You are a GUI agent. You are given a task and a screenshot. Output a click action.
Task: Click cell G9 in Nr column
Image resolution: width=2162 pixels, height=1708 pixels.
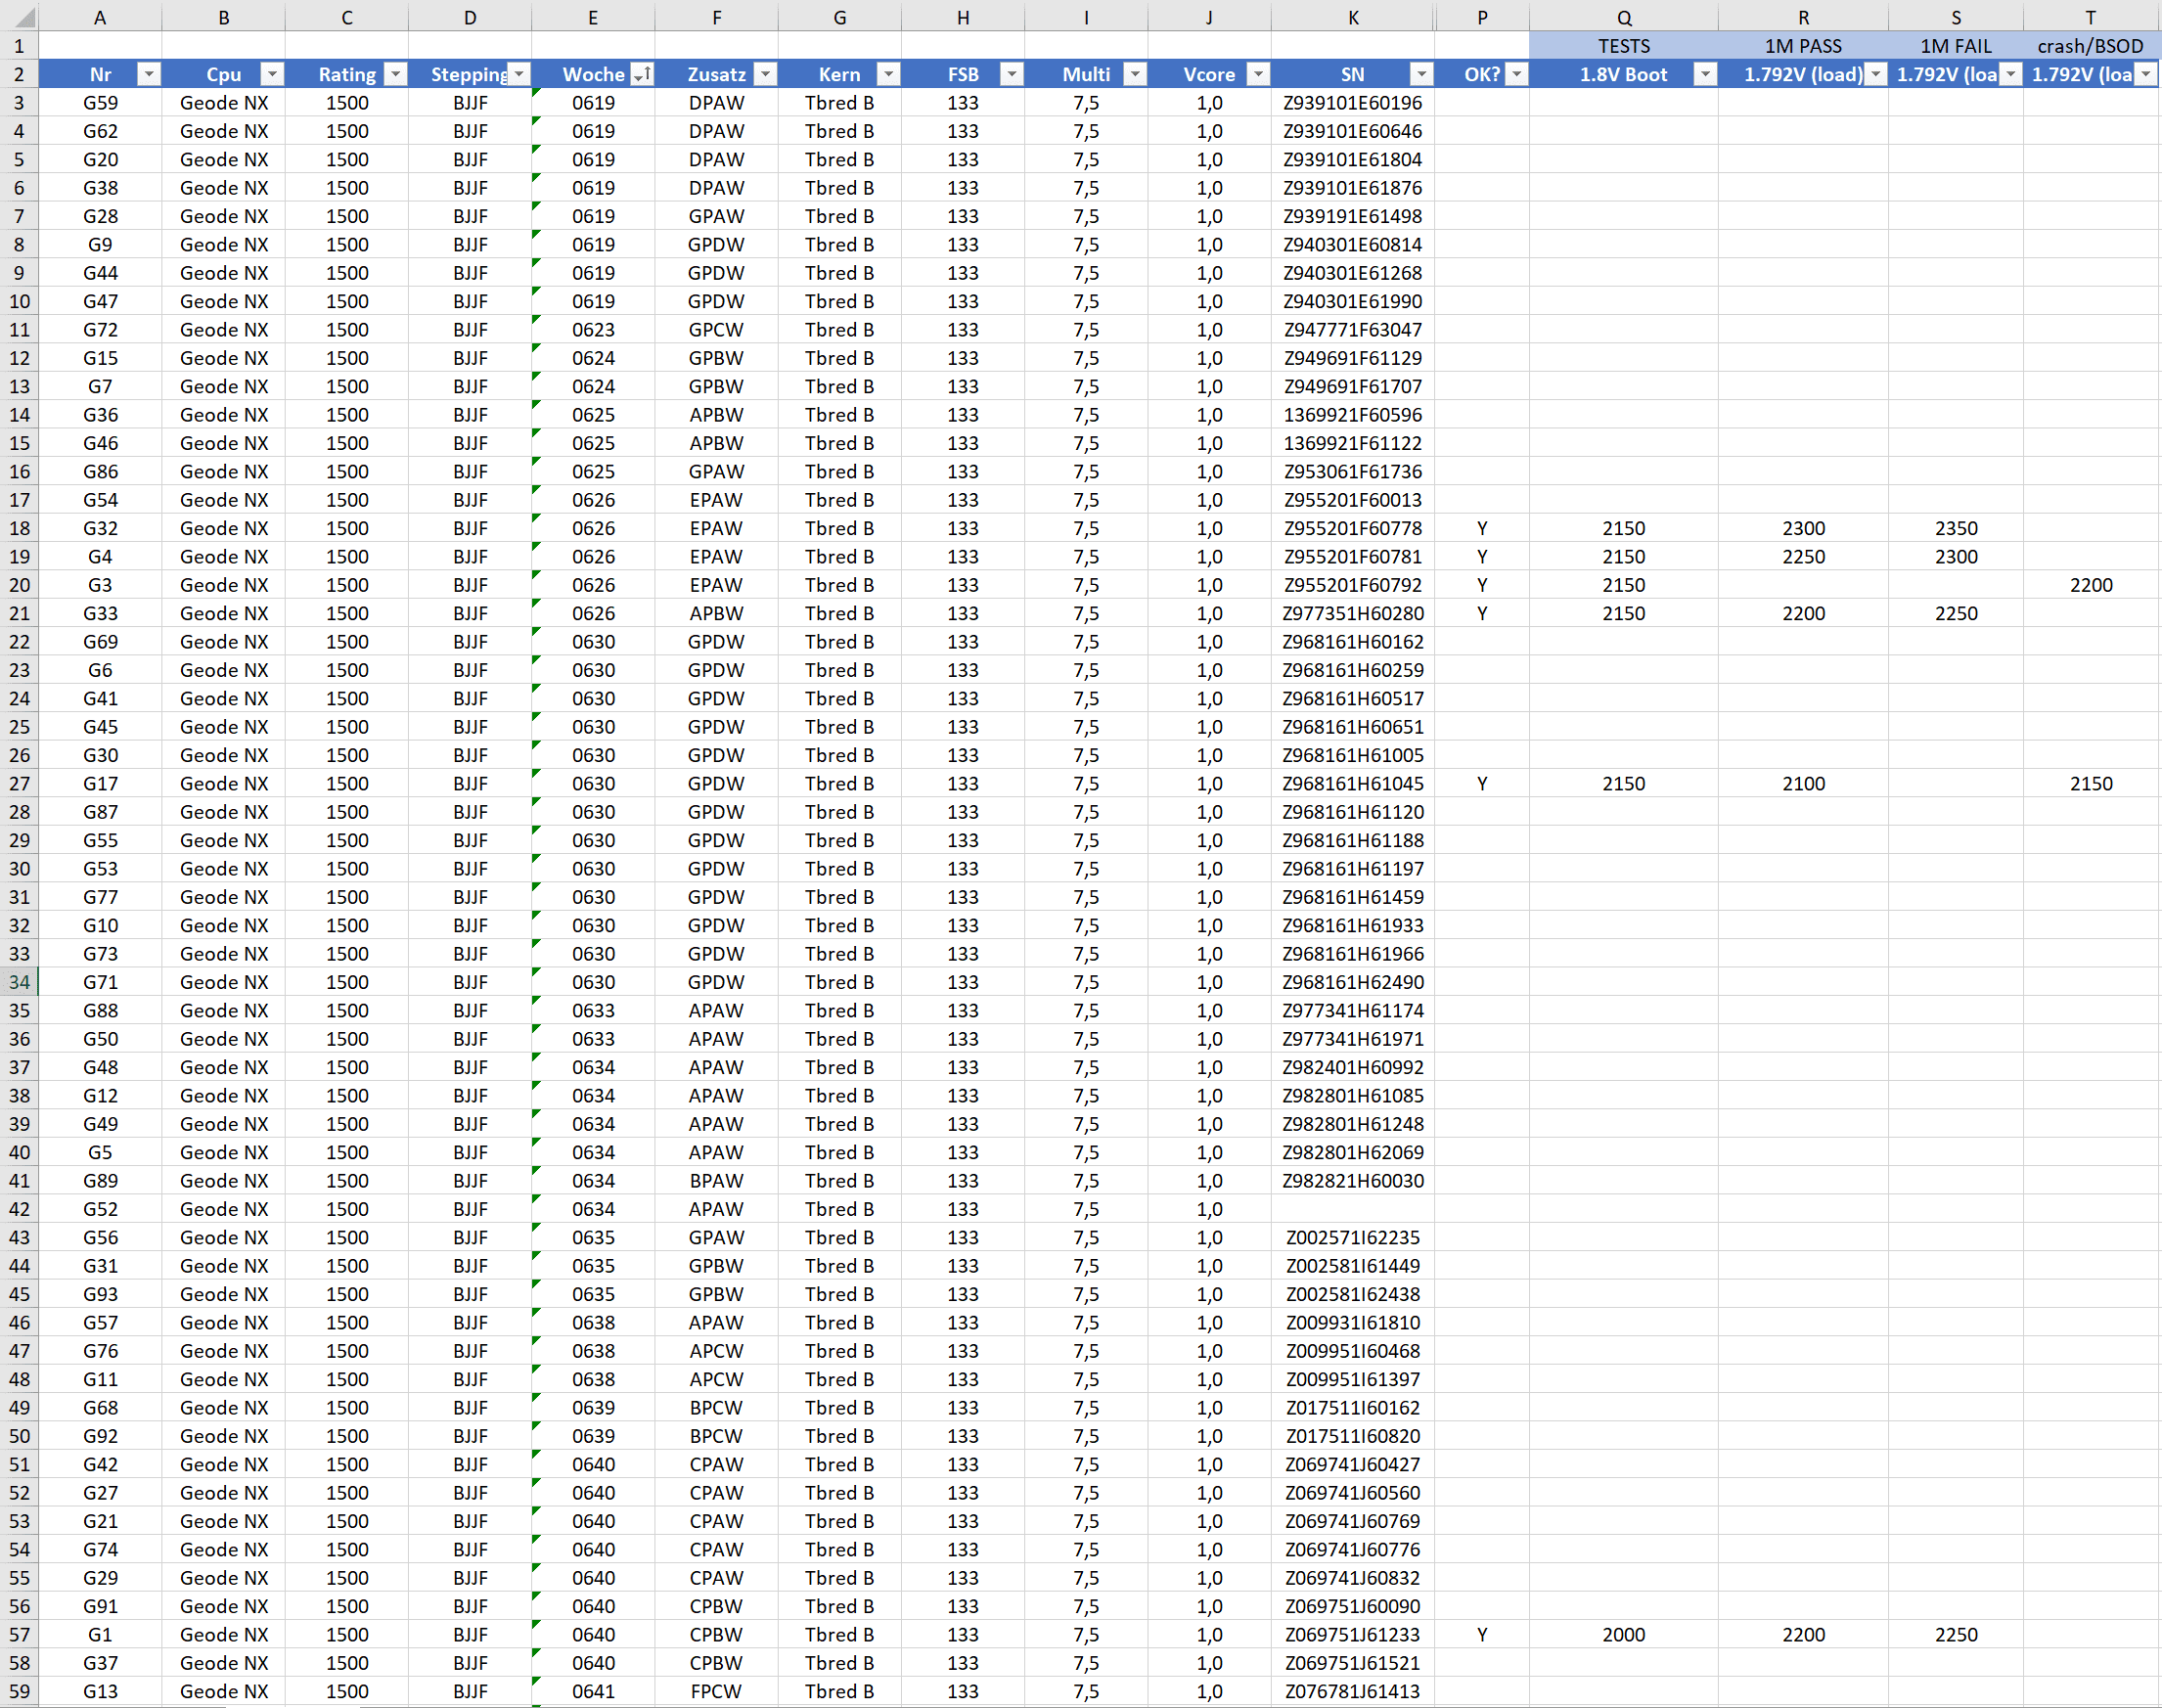[x=100, y=245]
